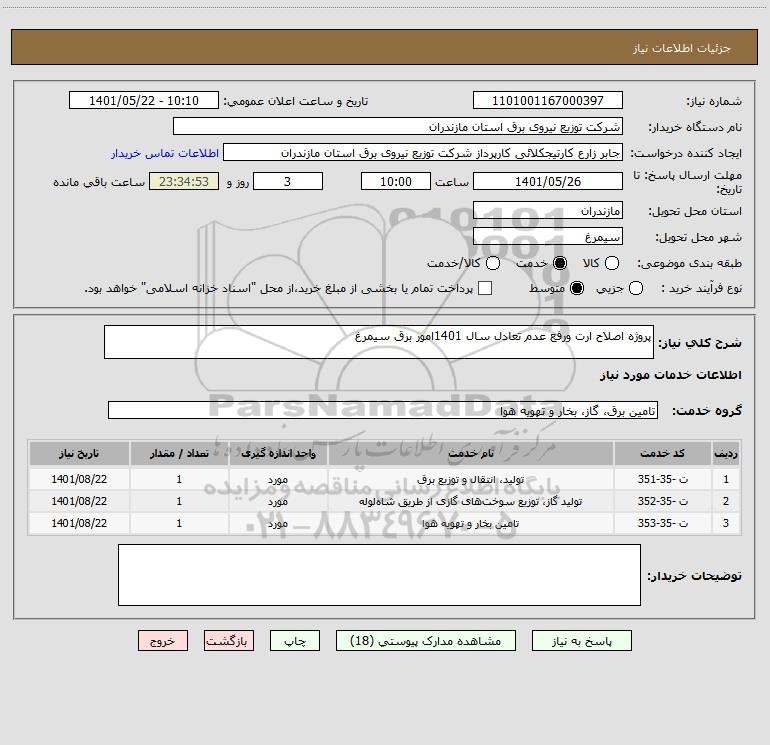This screenshot has height=745, width=770.
Task: Click the توضیحات خریدار text area
Action: tap(379, 575)
